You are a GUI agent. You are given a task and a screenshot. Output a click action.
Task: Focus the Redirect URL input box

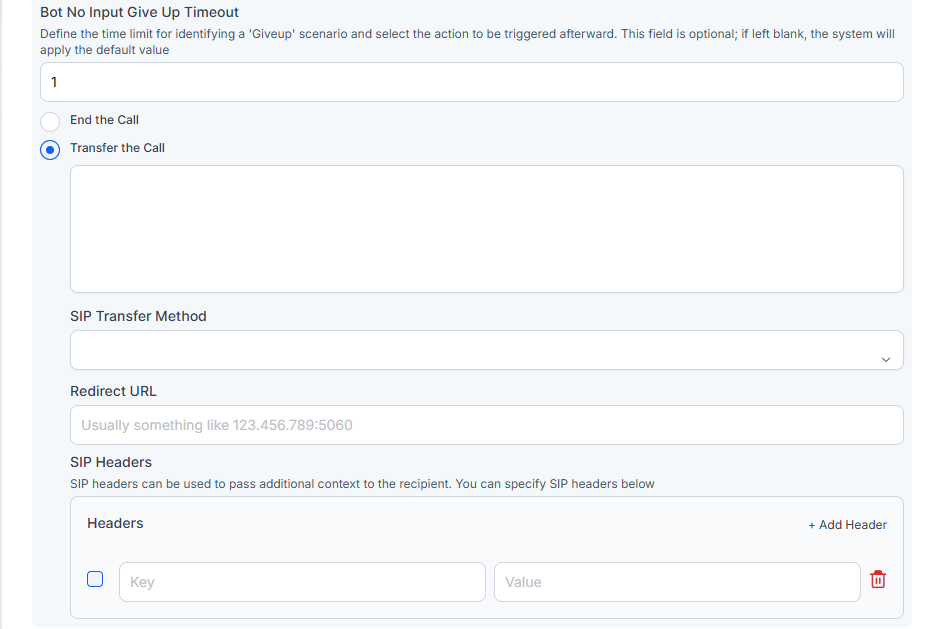click(486, 425)
